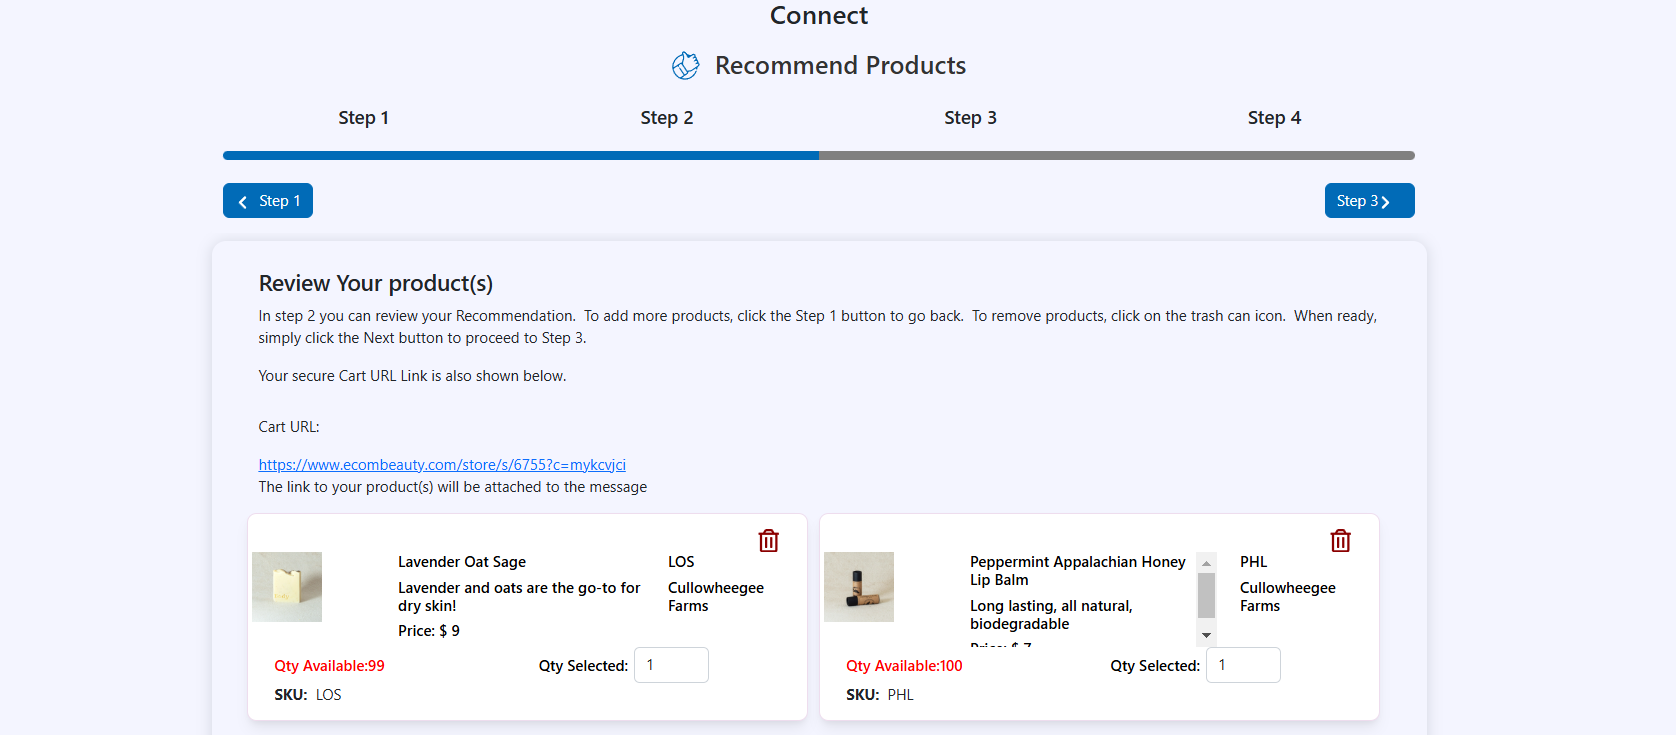
Task: Click scroll-down arrow in lip balm description
Action: click(1206, 635)
